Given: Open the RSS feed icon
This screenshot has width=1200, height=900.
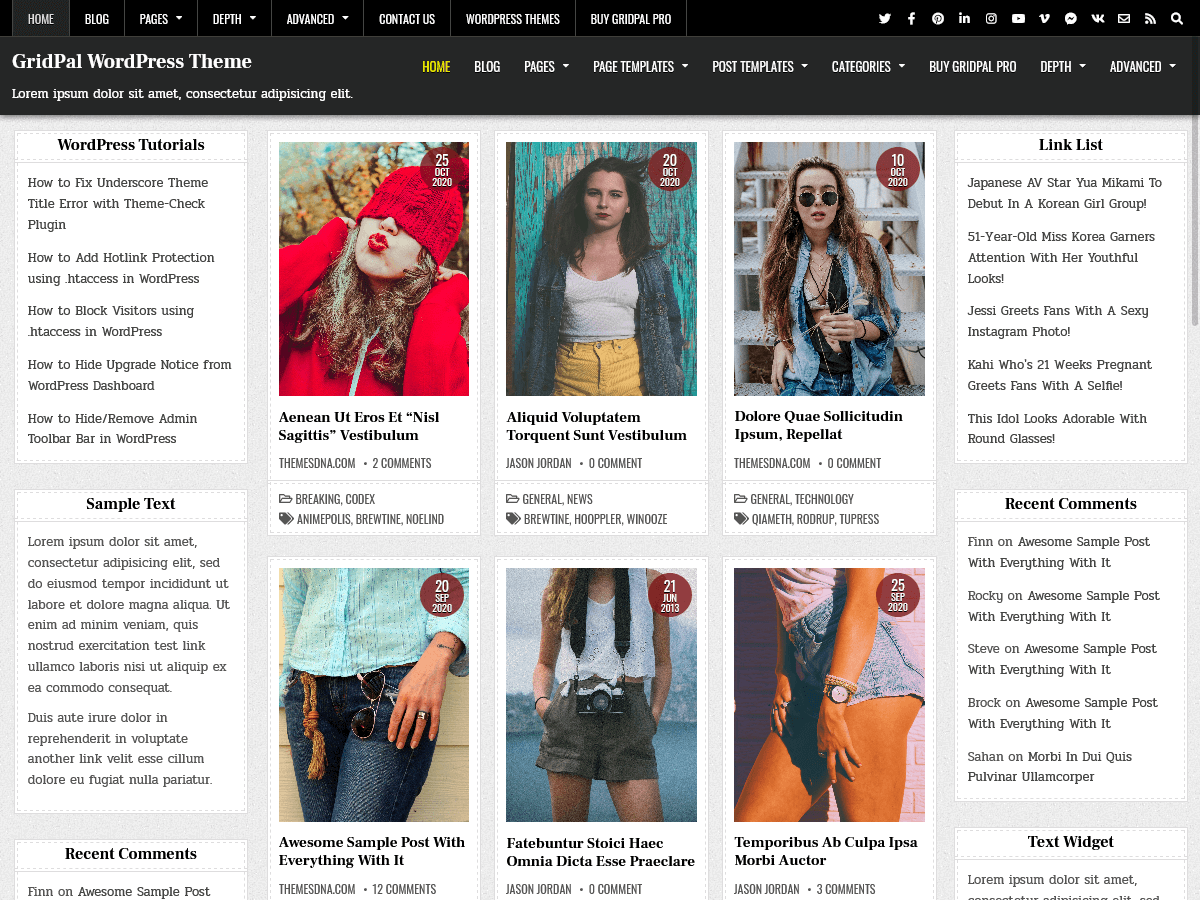Looking at the screenshot, I should coord(1149,18).
